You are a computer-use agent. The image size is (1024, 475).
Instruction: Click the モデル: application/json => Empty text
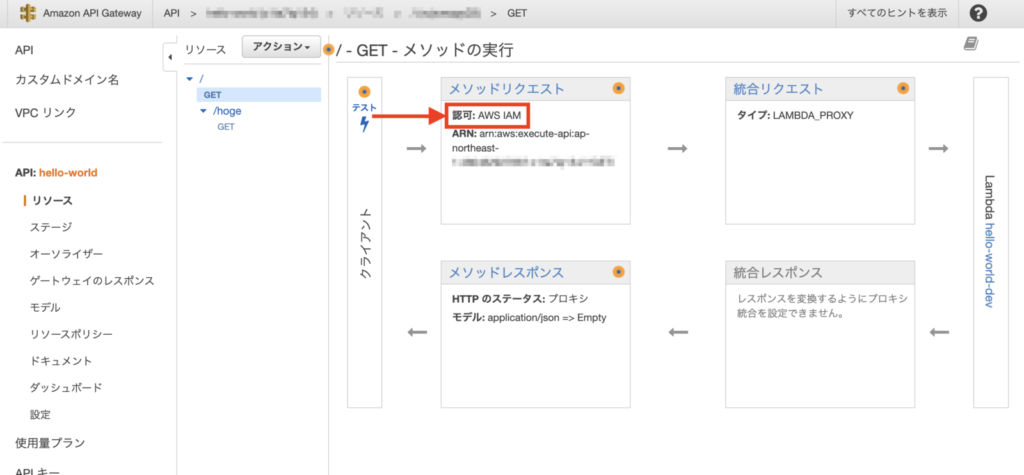click(x=529, y=318)
